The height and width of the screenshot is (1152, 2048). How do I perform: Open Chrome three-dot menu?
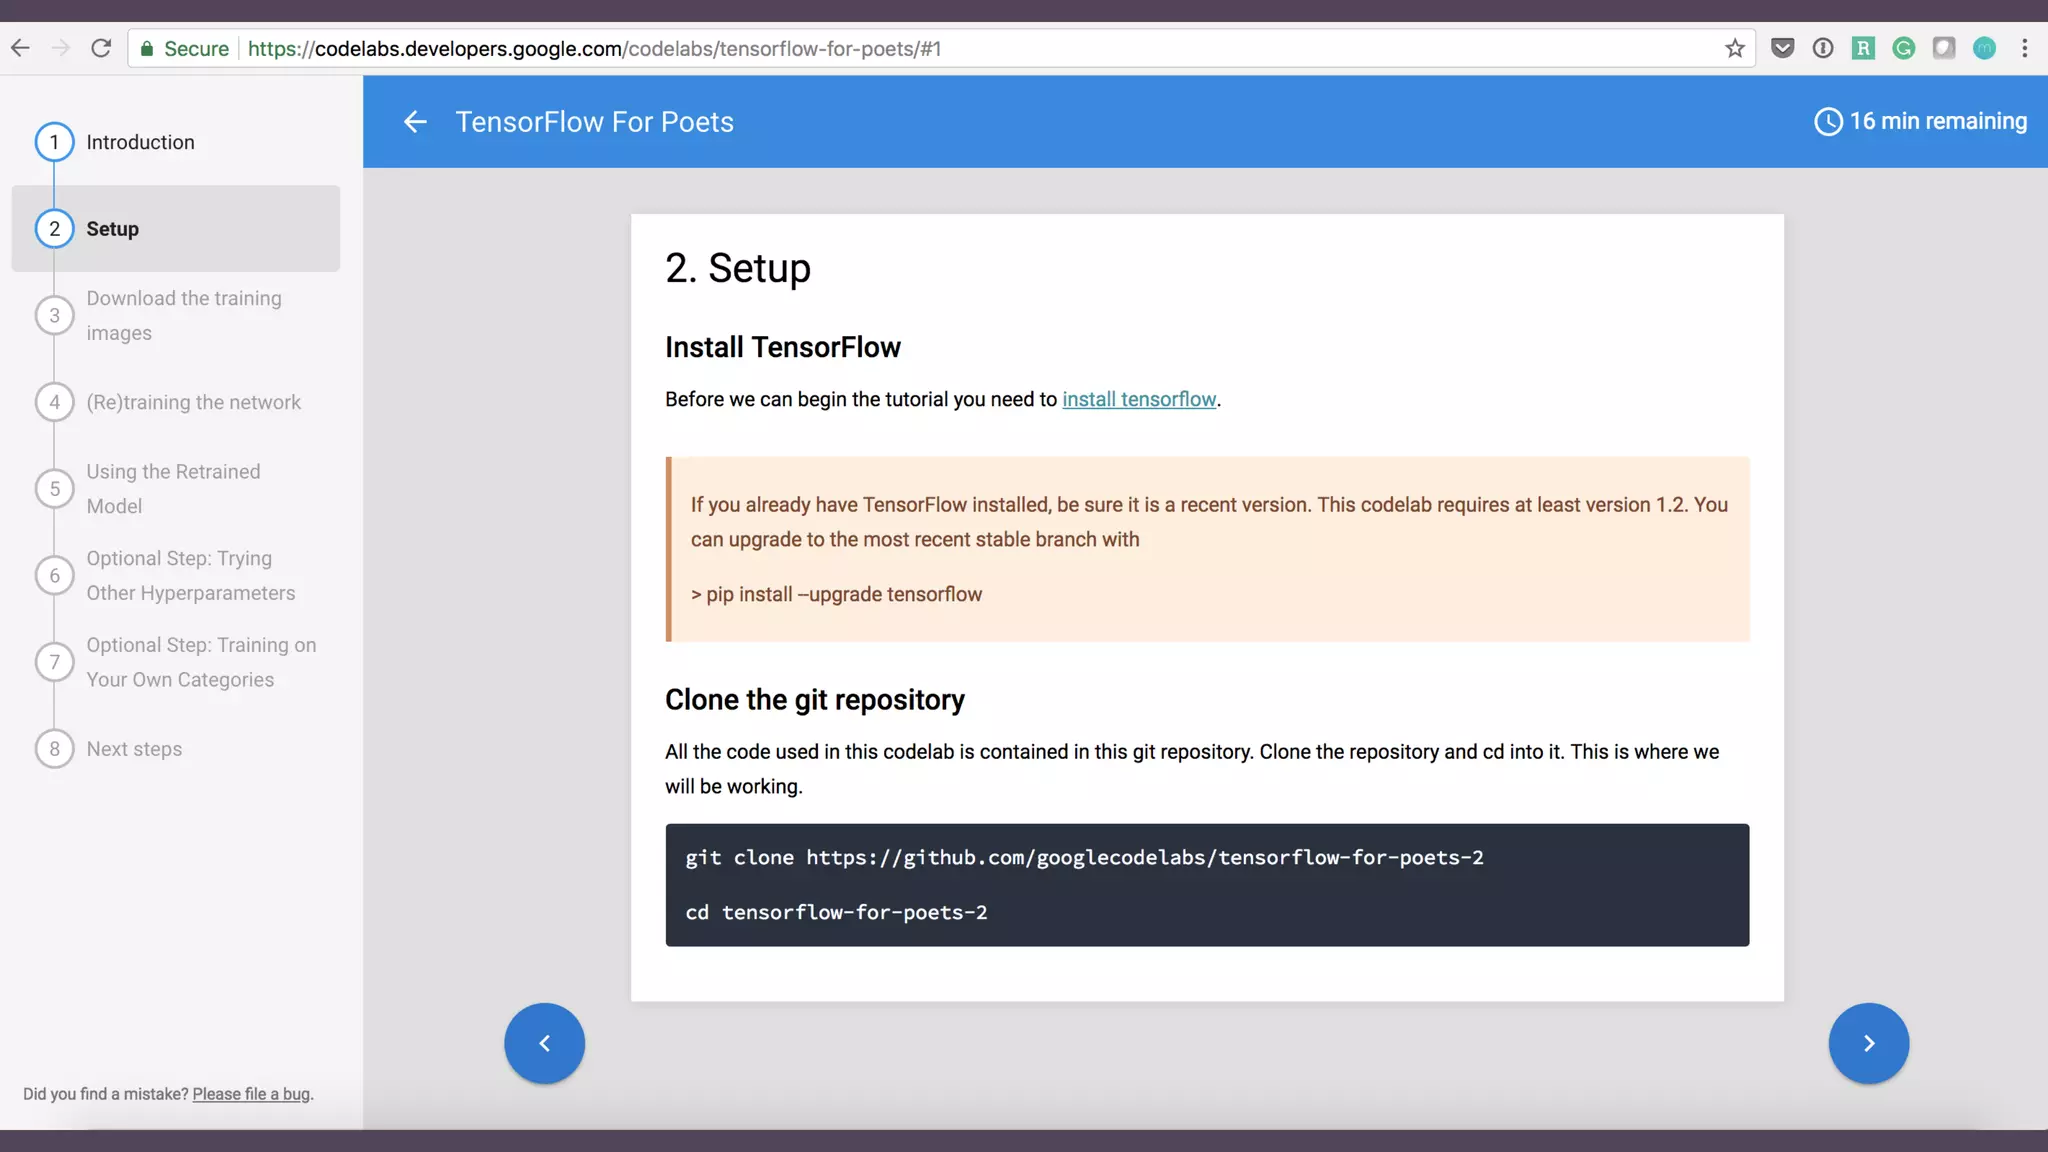click(2025, 48)
